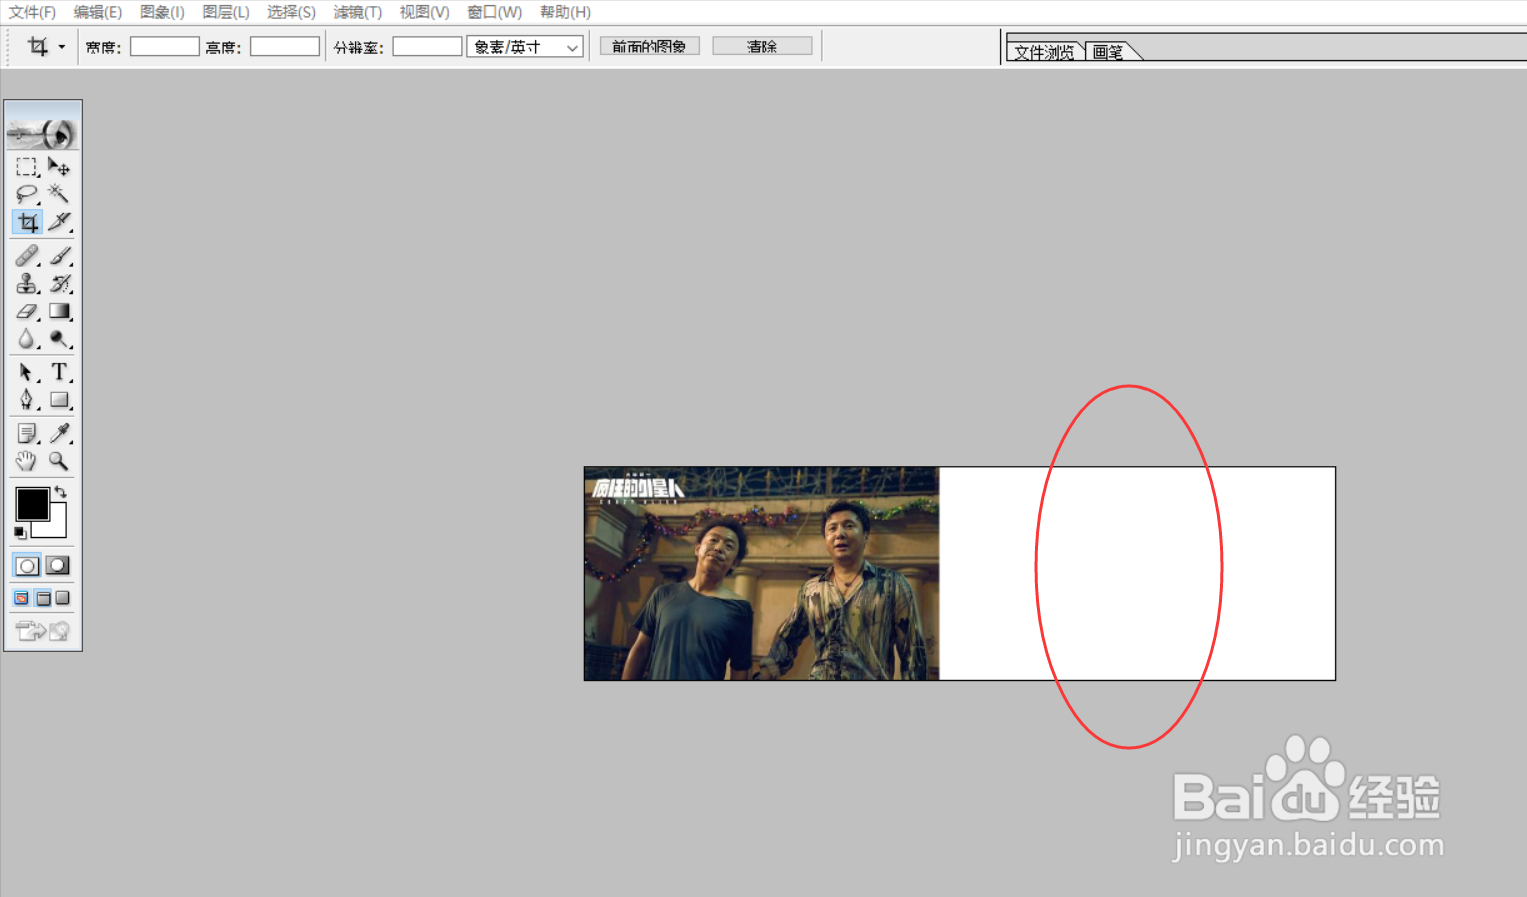The image size is (1527, 897).
Task: Switch to the 画笔 tab
Action: click(x=1110, y=52)
